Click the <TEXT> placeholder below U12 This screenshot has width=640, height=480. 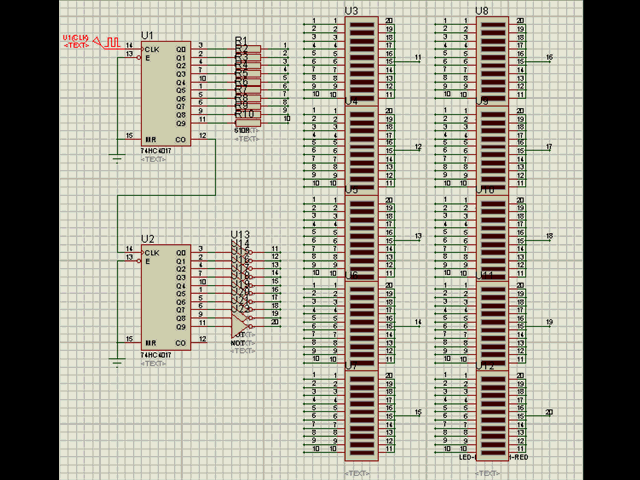(488, 473)
